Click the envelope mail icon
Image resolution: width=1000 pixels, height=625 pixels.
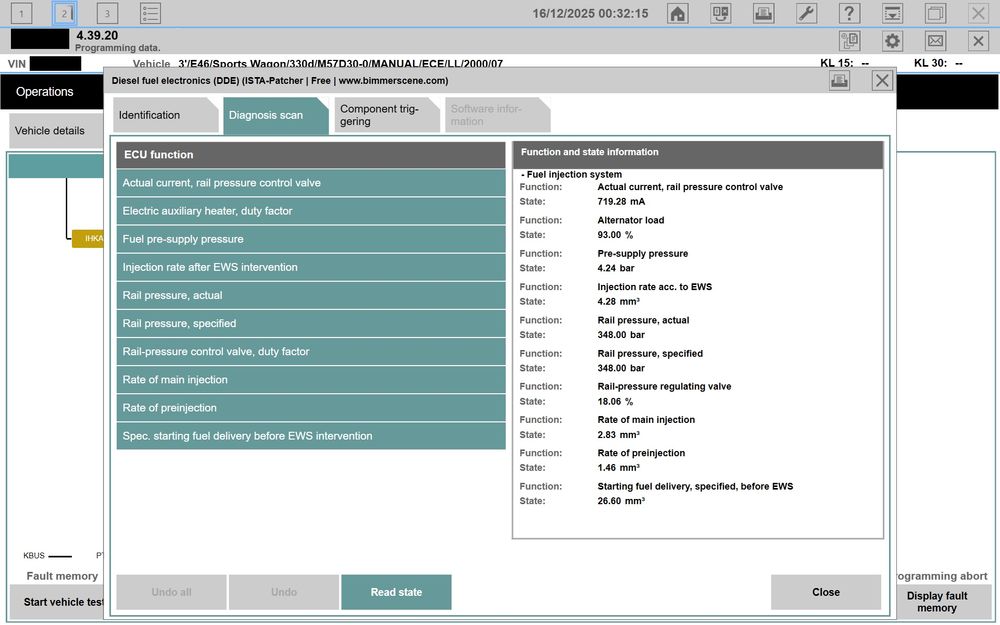click(x=935, y=41)
